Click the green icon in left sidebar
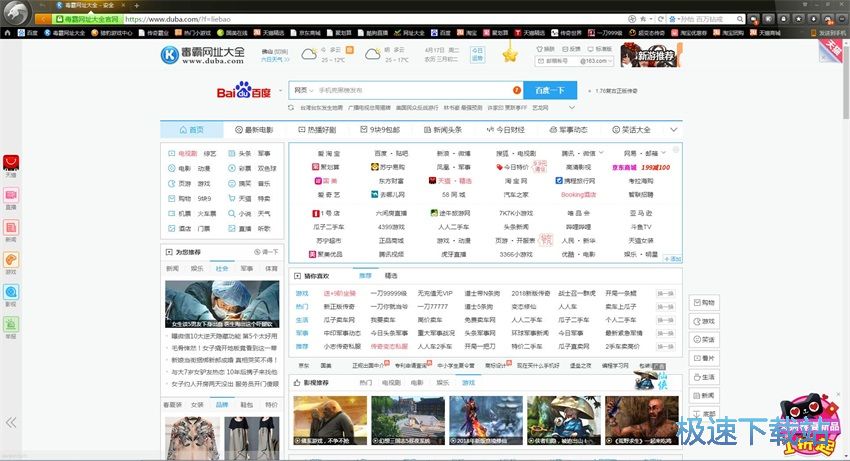850x461 pixels. [11, 324]
